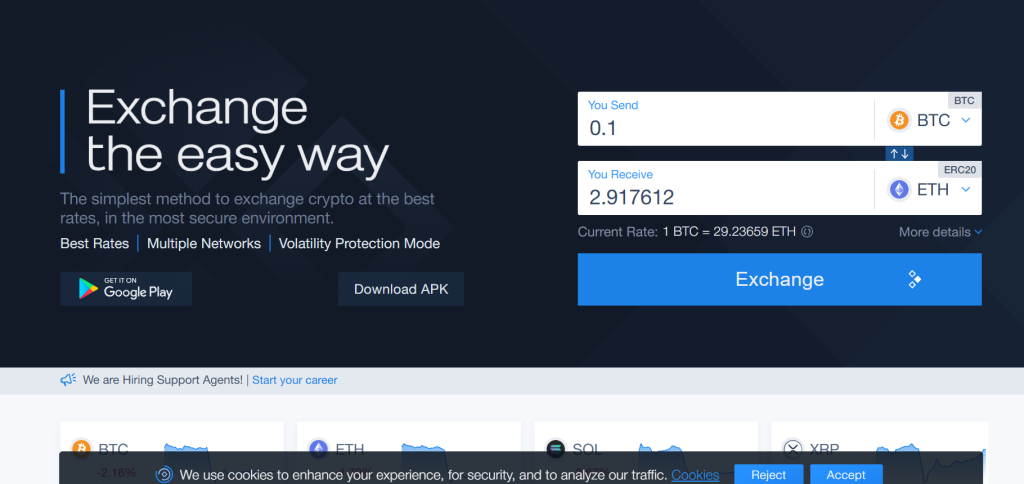
Task: Click the XRP coin icon in price cards
Action: point(793,448)
